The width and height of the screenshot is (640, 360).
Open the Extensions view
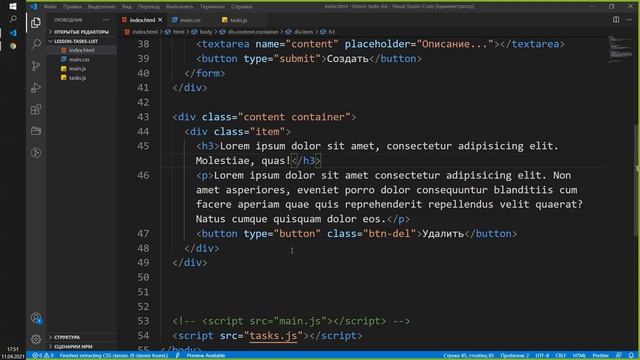click(36, 109)
